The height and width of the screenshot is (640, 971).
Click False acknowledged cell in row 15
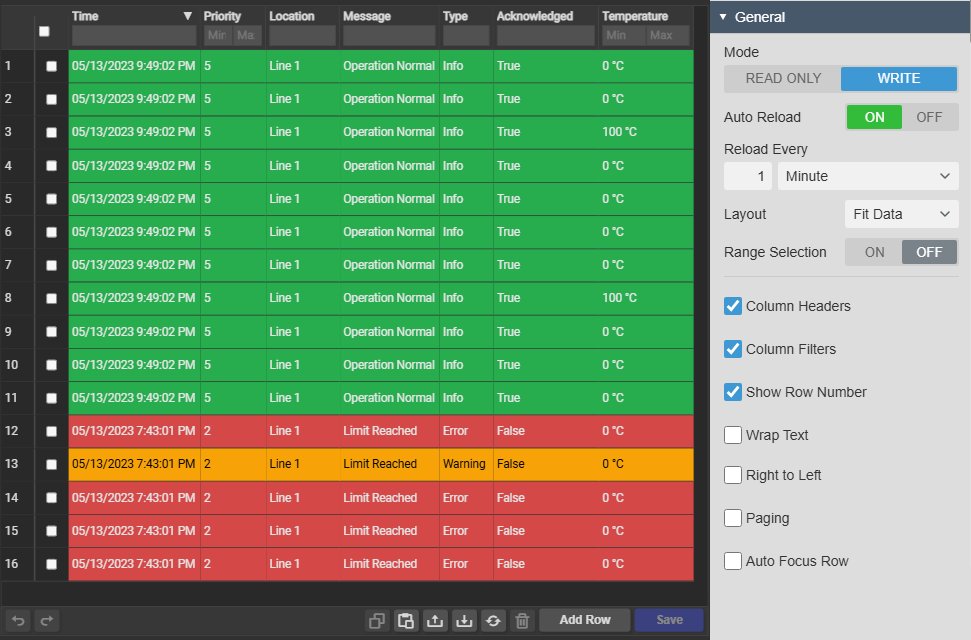tap(546, 531)
